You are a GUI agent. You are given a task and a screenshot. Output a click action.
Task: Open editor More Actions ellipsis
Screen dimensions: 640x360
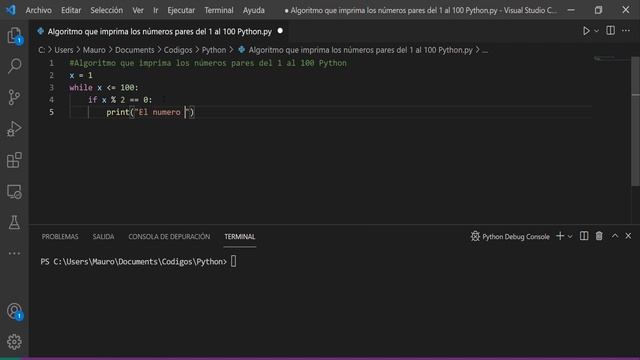point(626,31)
